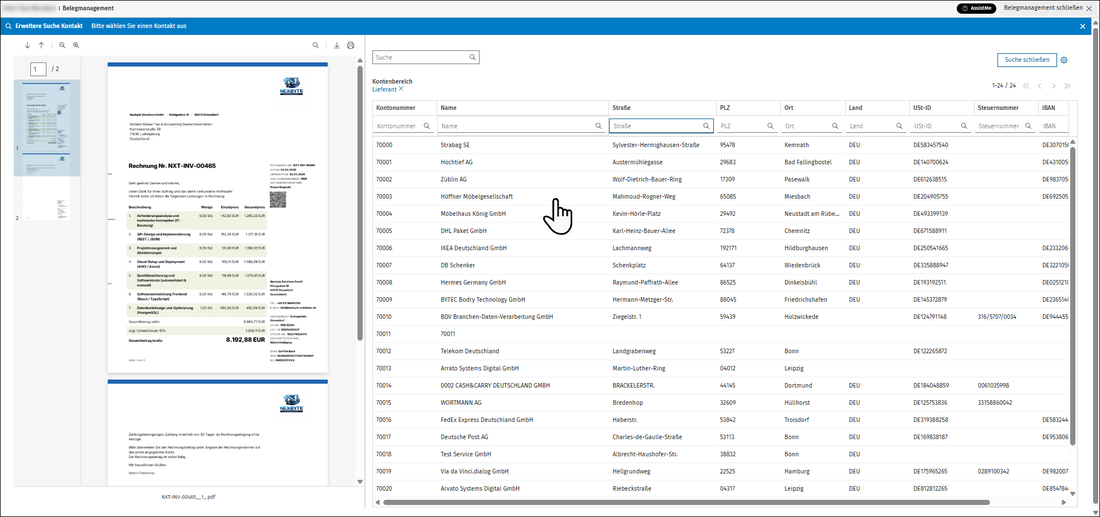1100x517 pixels.
Task: Click search icon in PLZ filter
Action: (x=770, y=126)
